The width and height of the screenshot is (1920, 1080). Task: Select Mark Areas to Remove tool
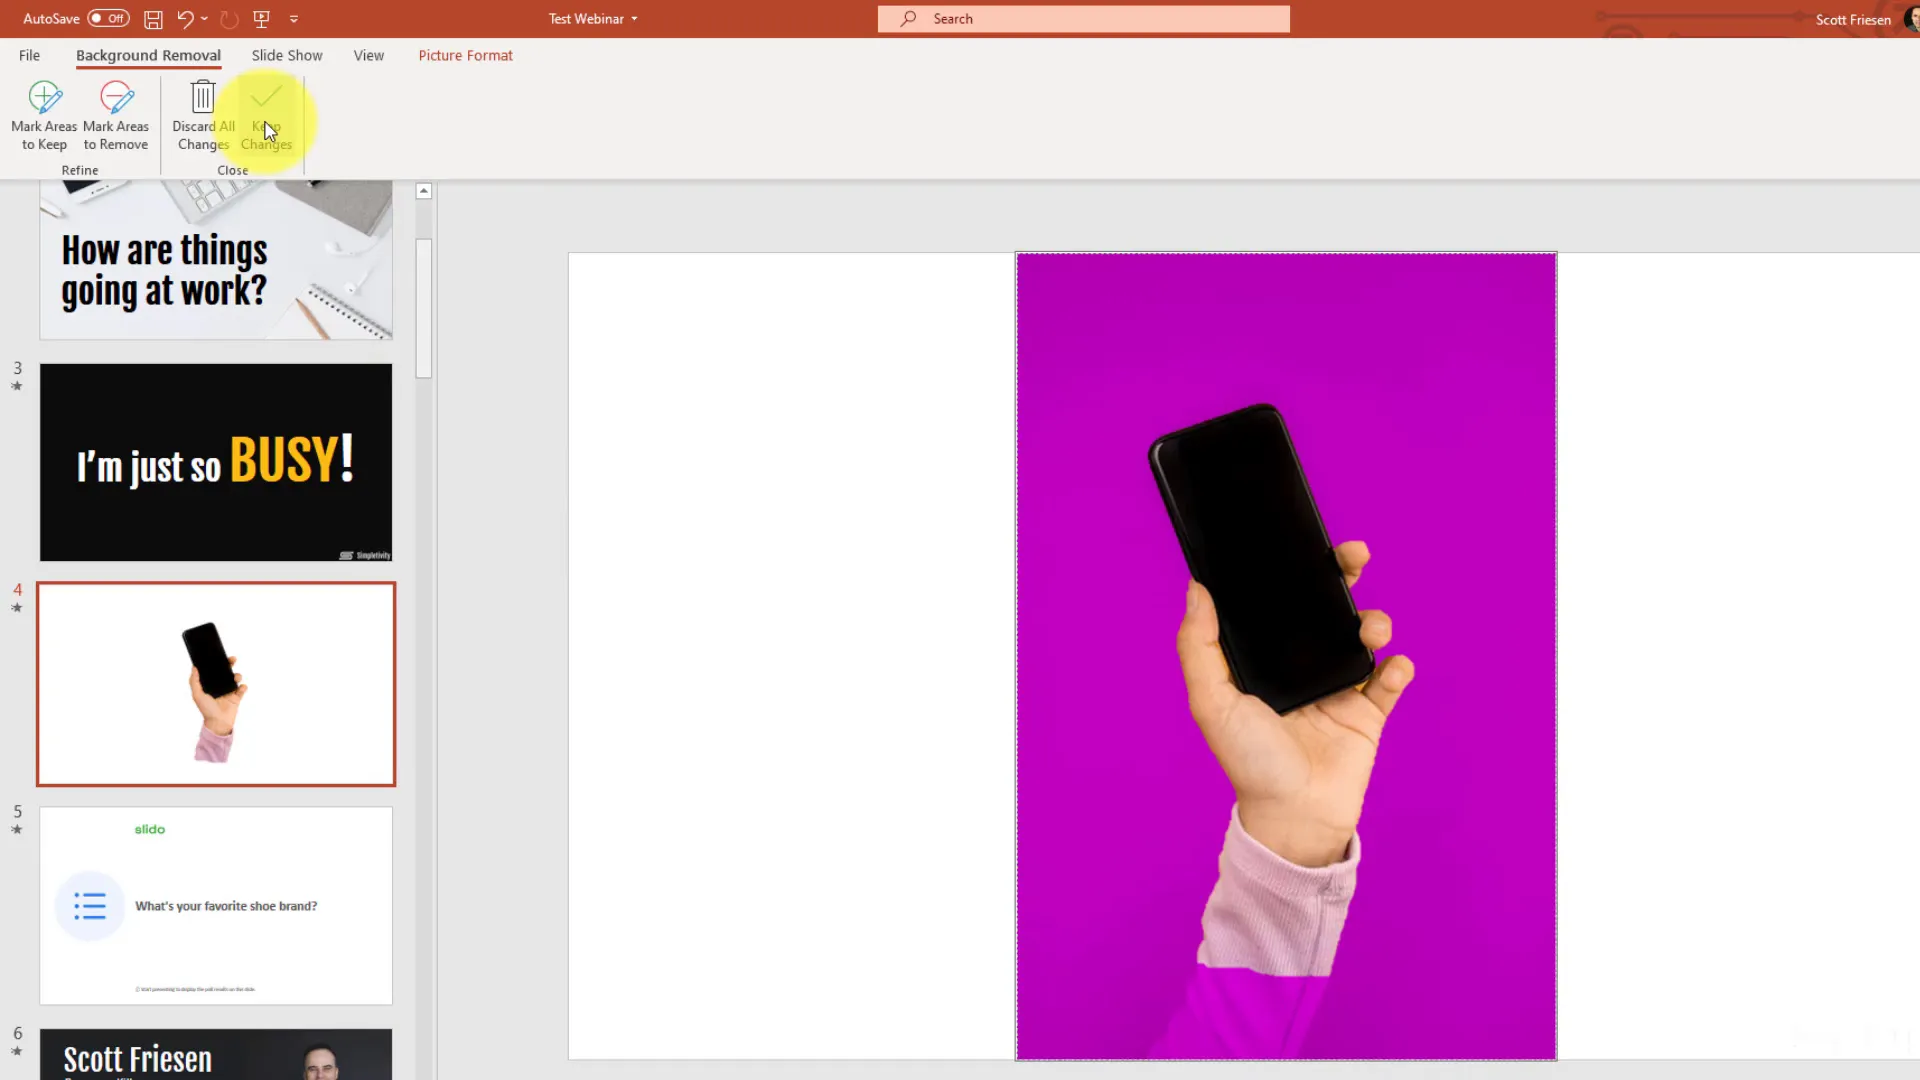coord(116,116)
